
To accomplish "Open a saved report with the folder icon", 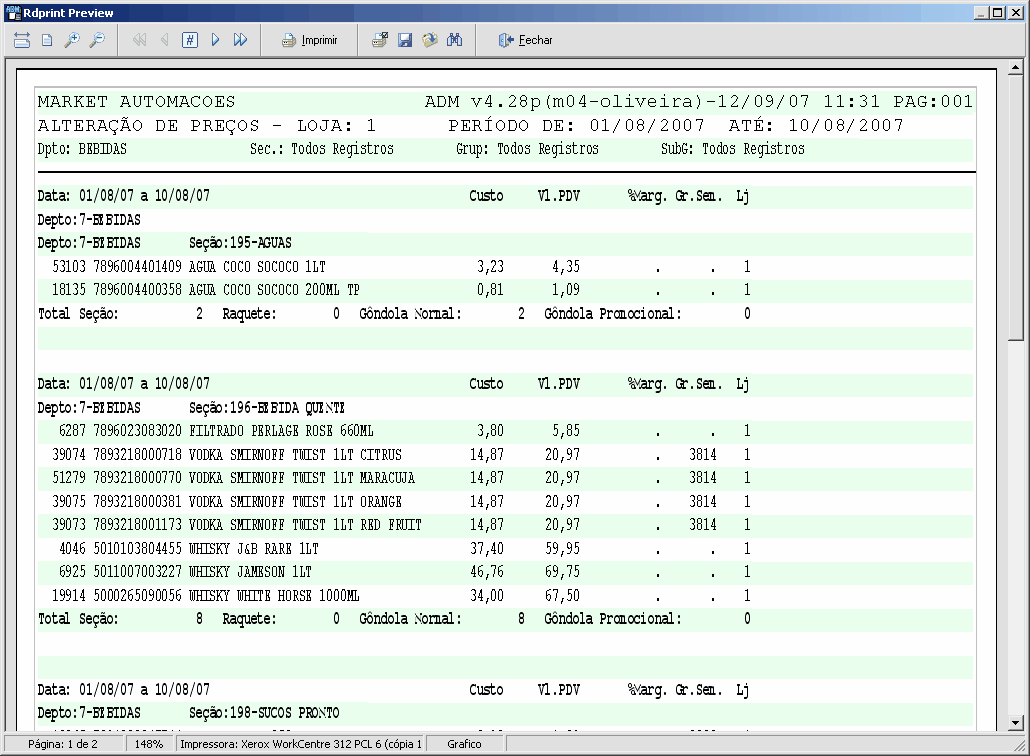I will pyautogui.click(x=430, y=40).
